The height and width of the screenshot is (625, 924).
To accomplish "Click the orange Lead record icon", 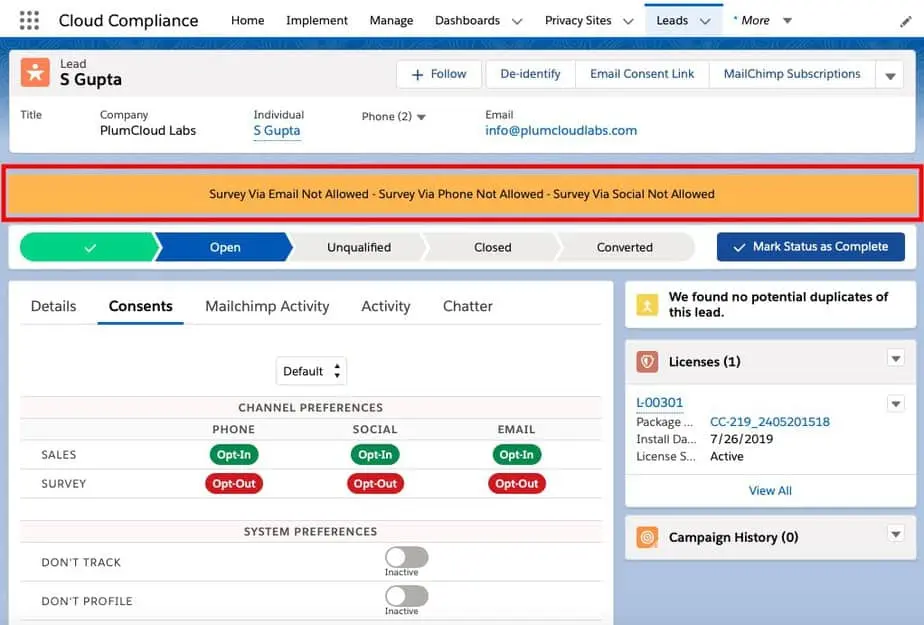I will 37,73.
